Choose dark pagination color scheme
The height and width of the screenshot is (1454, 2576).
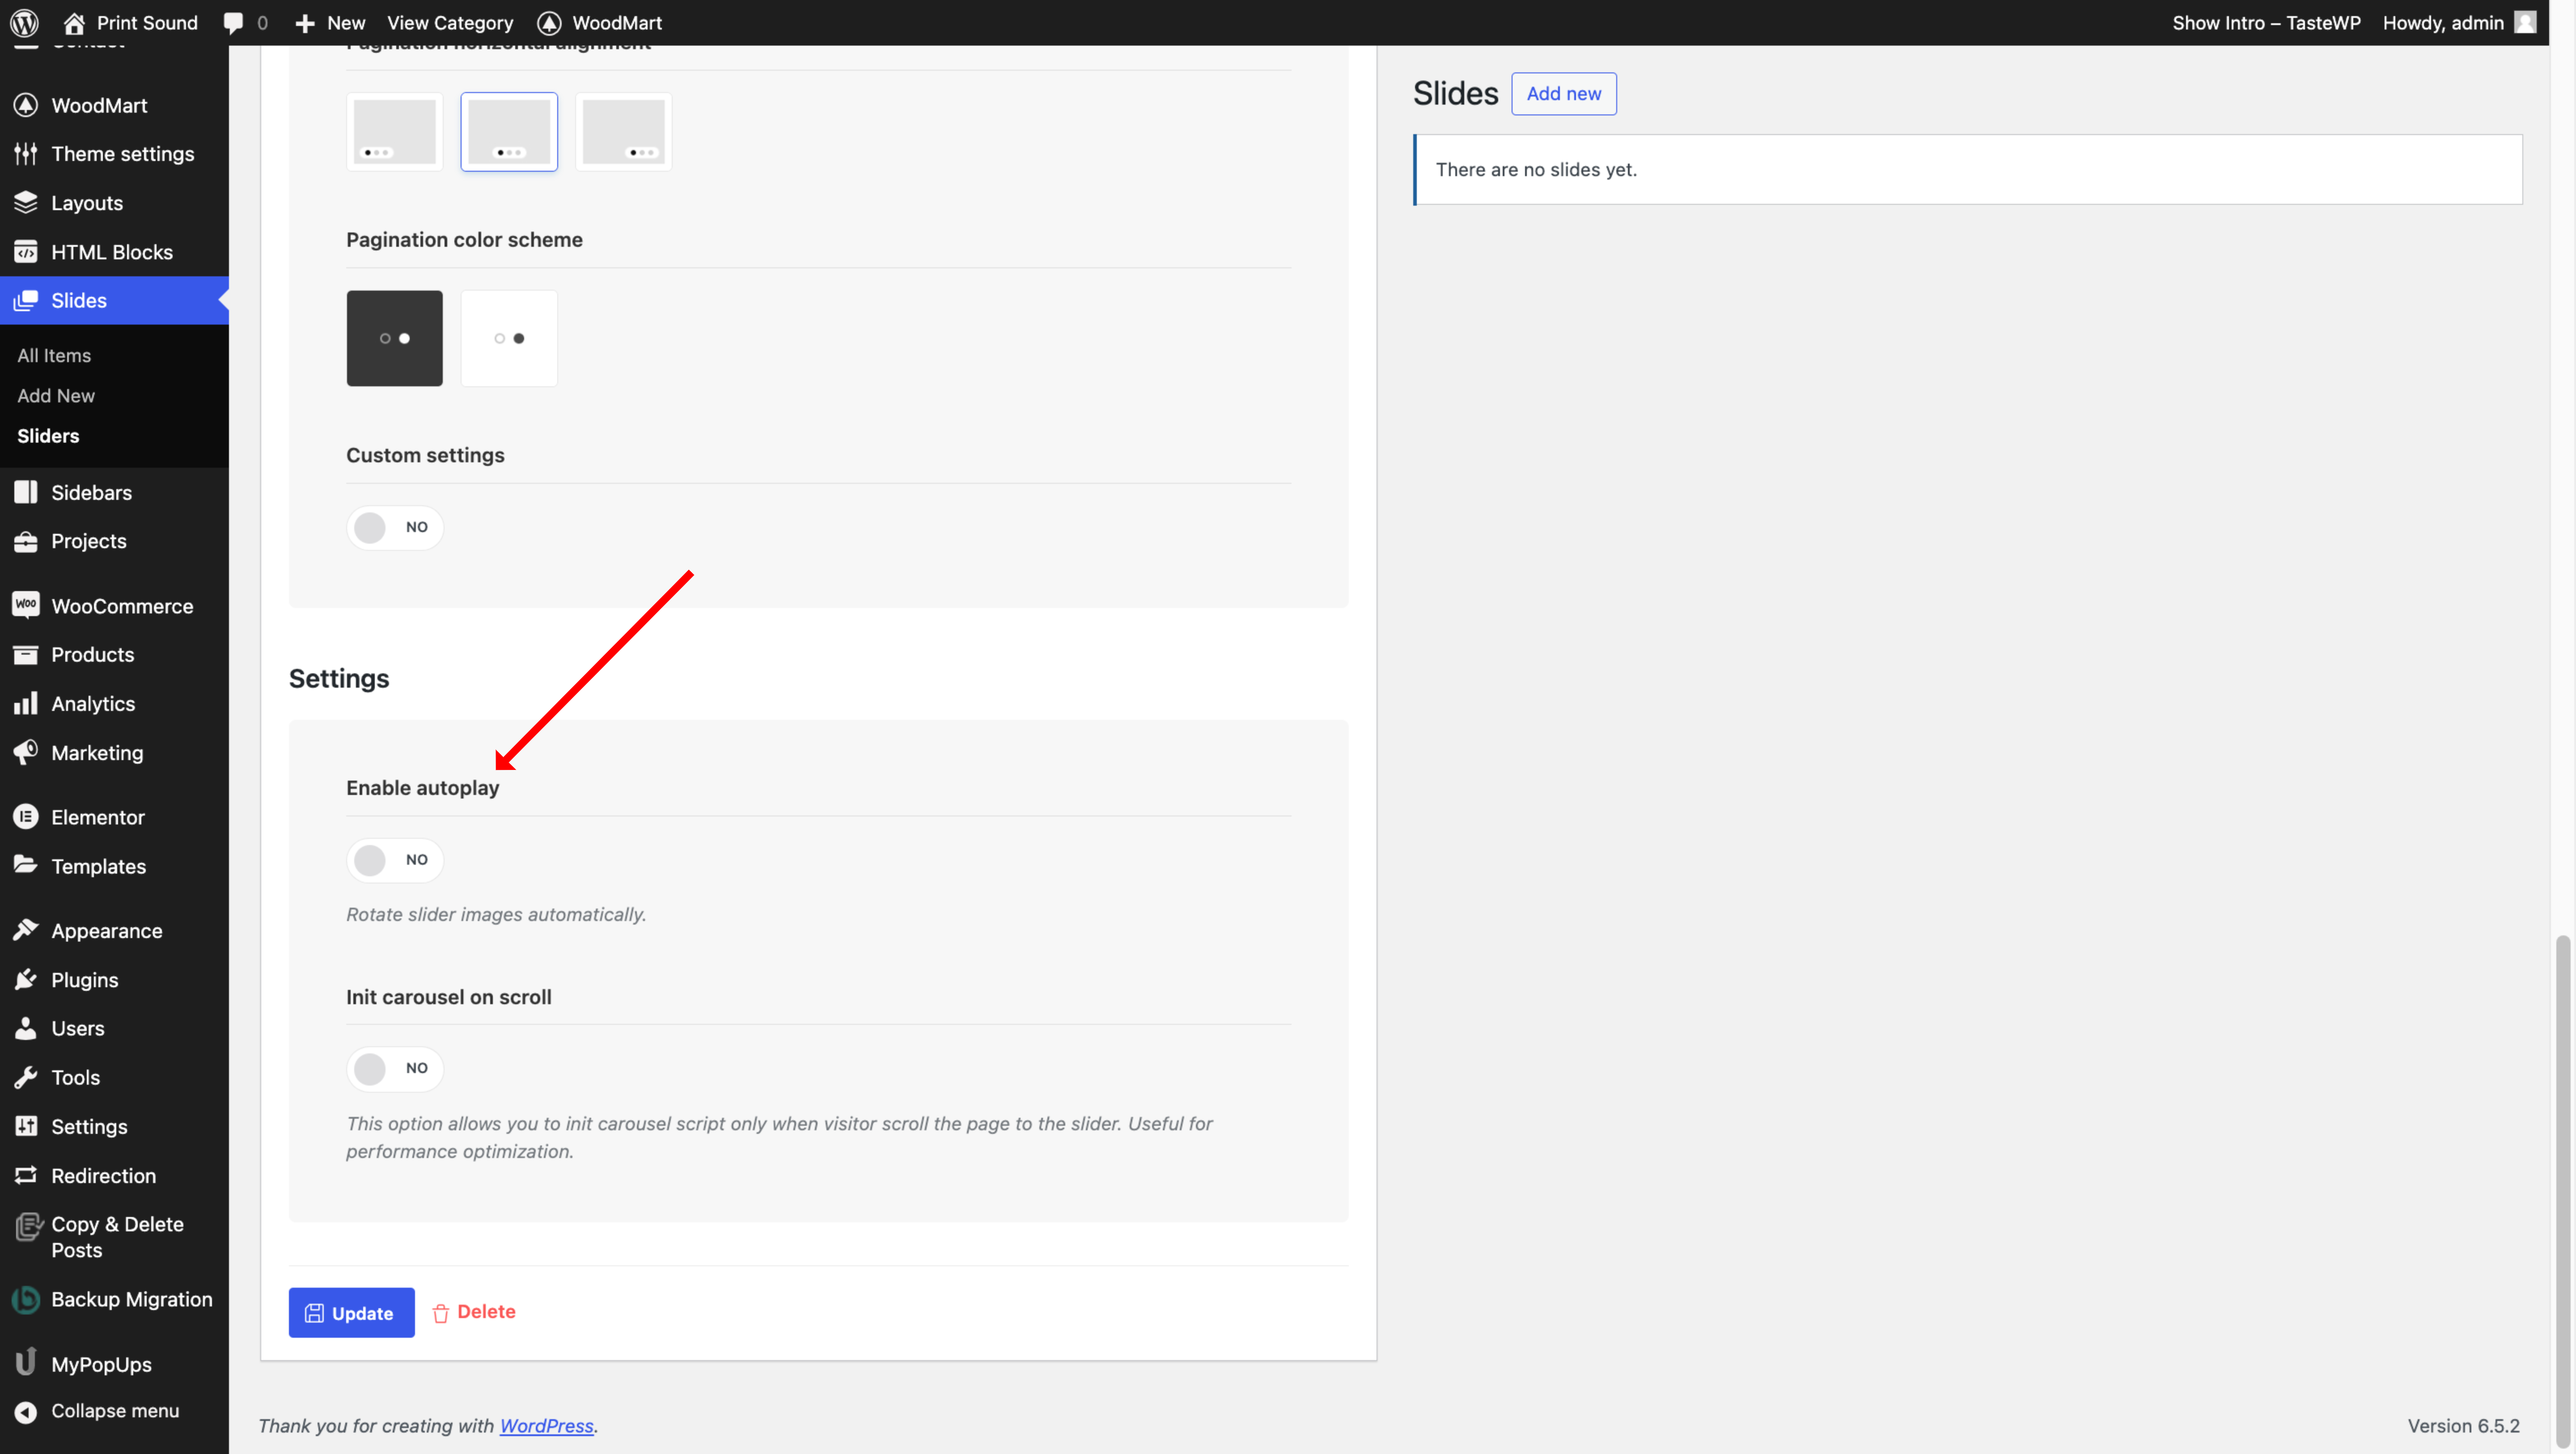pos(395,338)
